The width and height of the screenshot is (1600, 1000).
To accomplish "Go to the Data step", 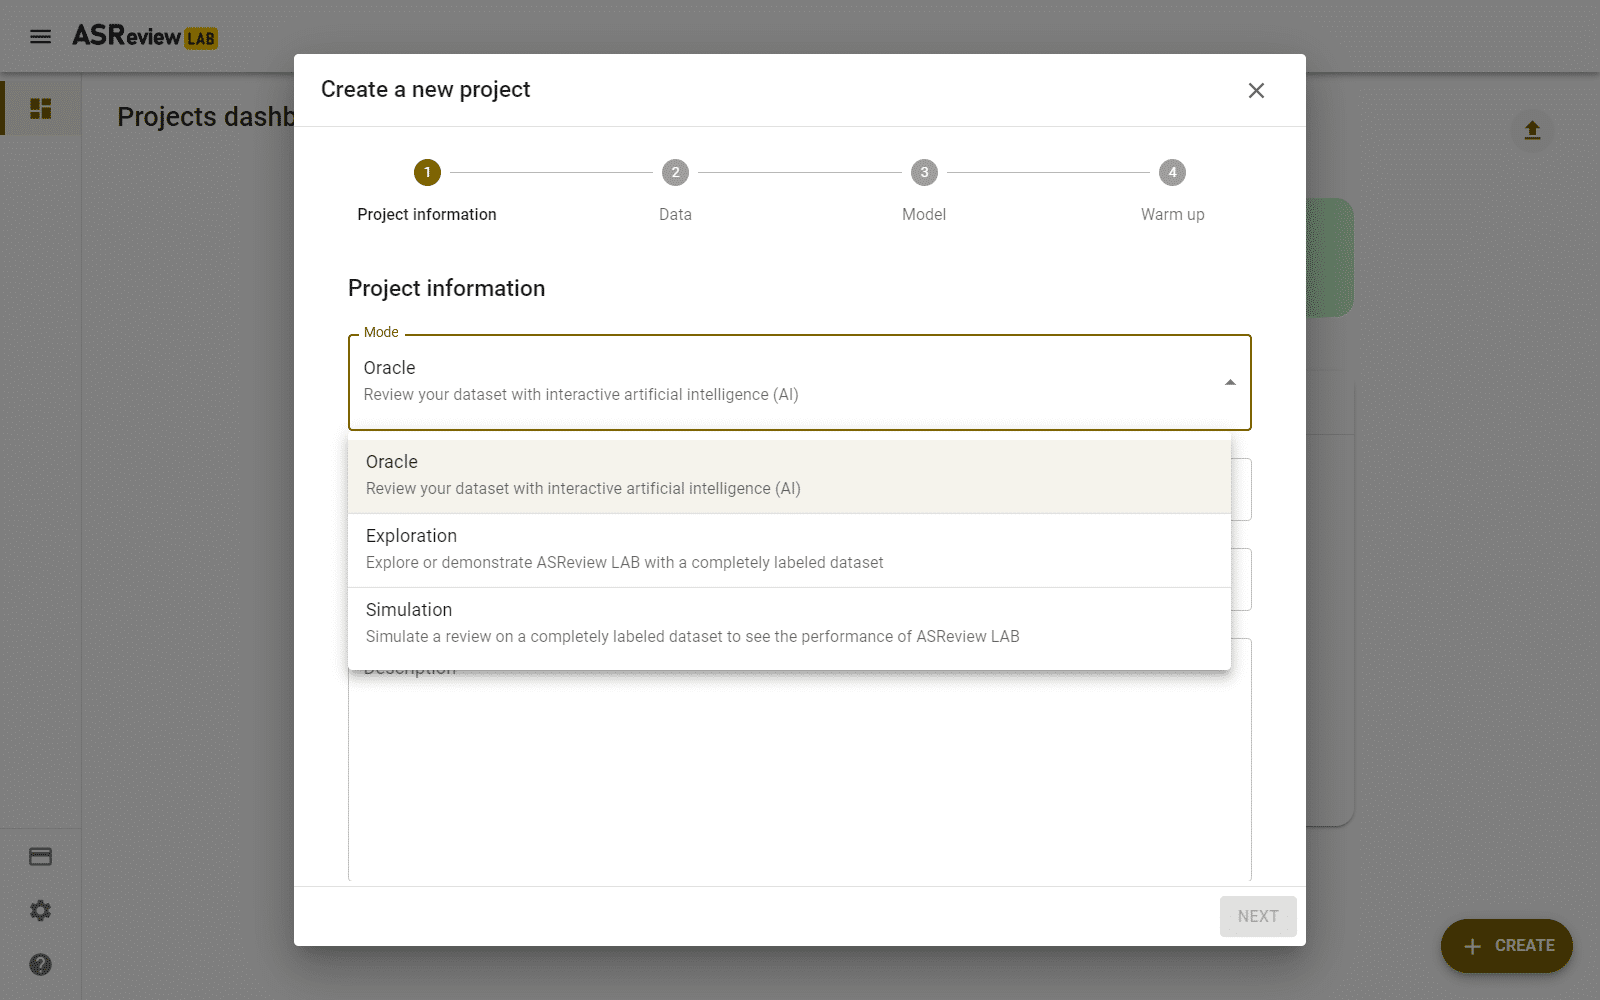I will [x=675, y=172].
